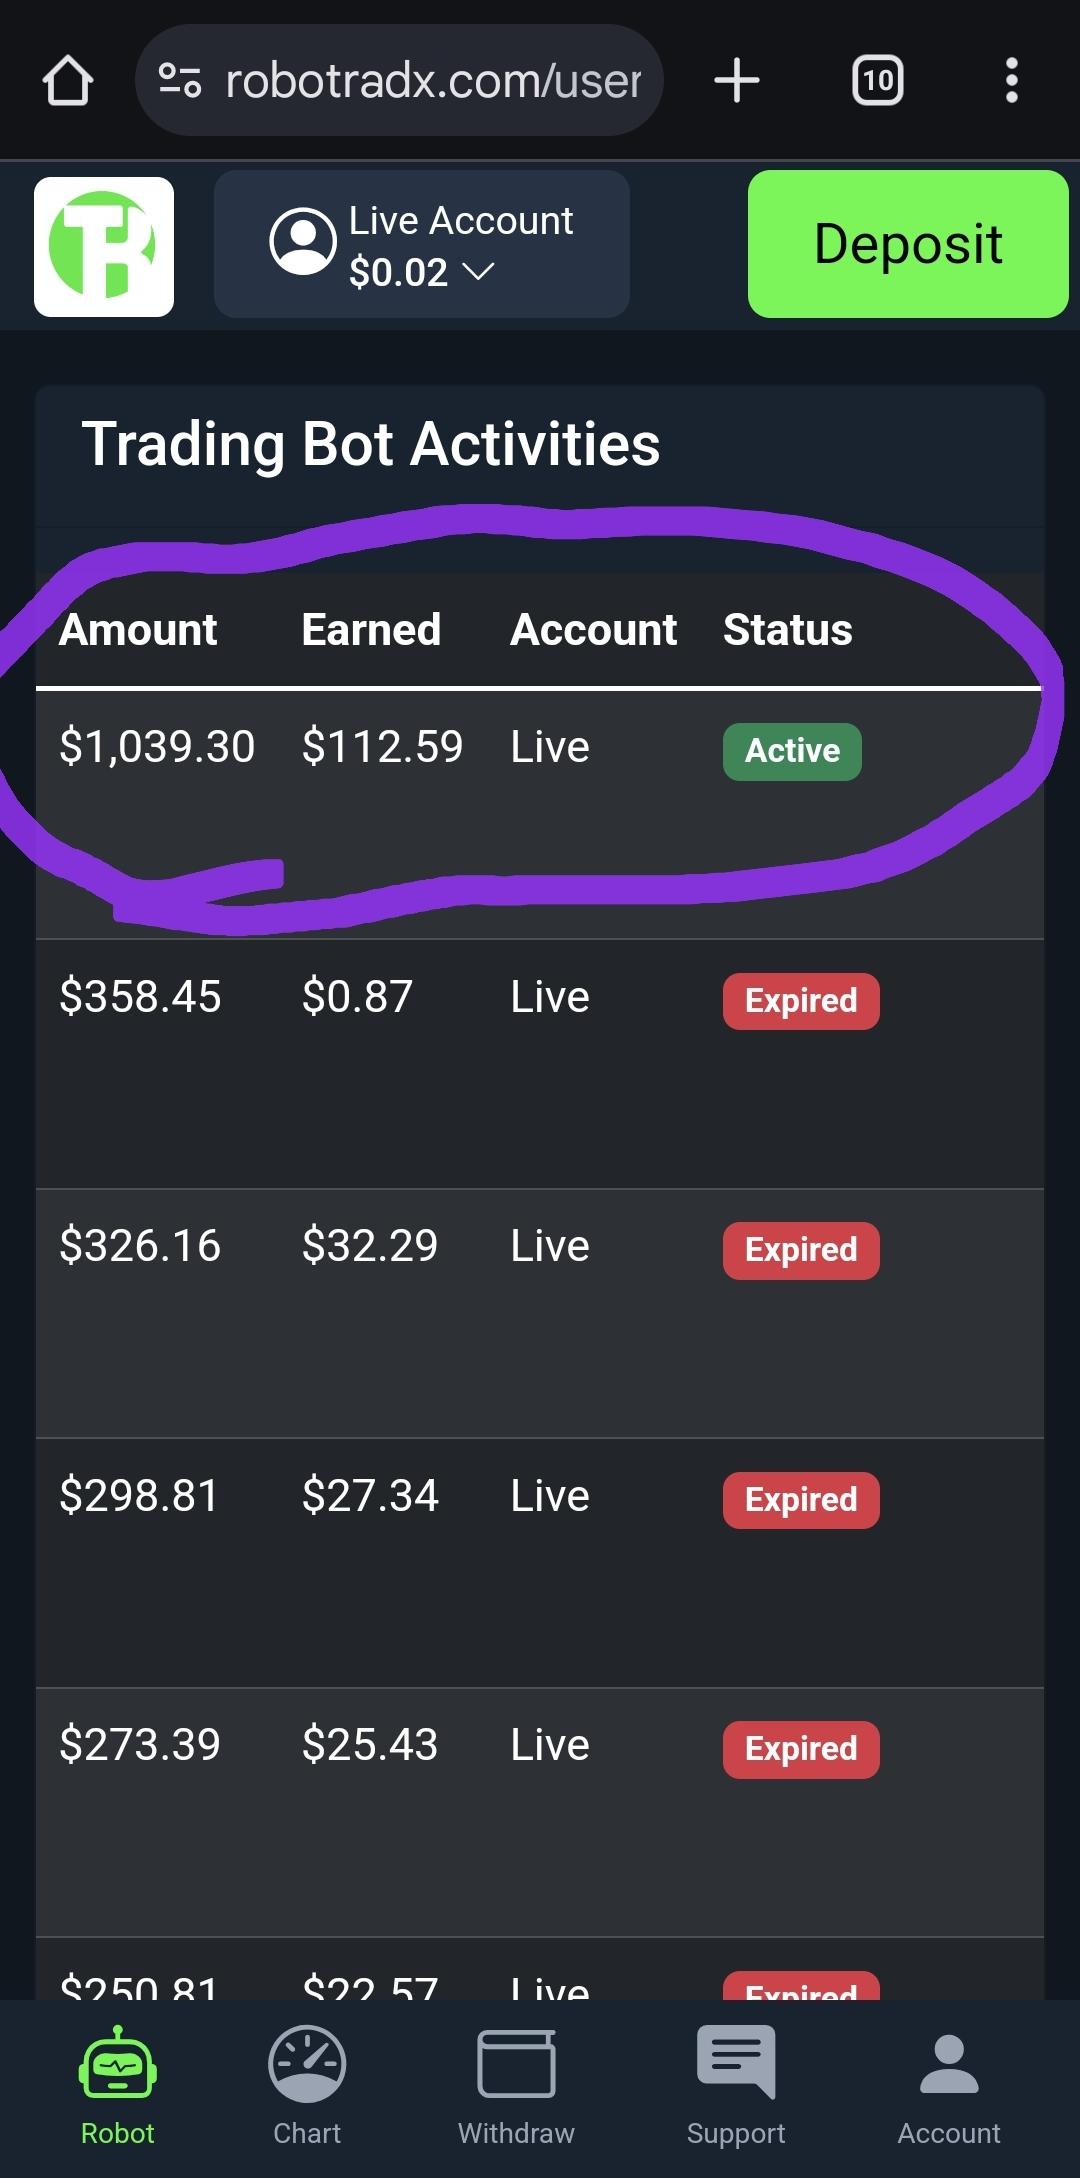Open the Live Account selector
Viewport: 1080px width, 2178px height.
[x=422, y=244]
